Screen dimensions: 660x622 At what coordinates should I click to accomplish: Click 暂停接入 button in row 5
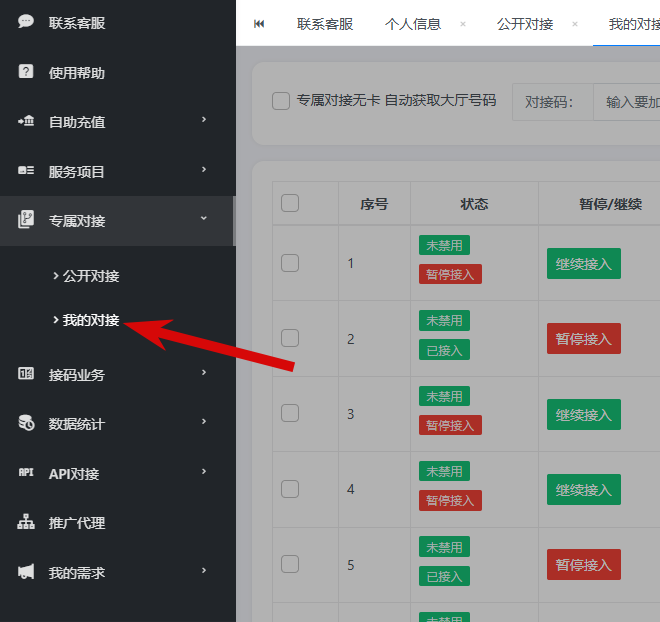point(584,564)
